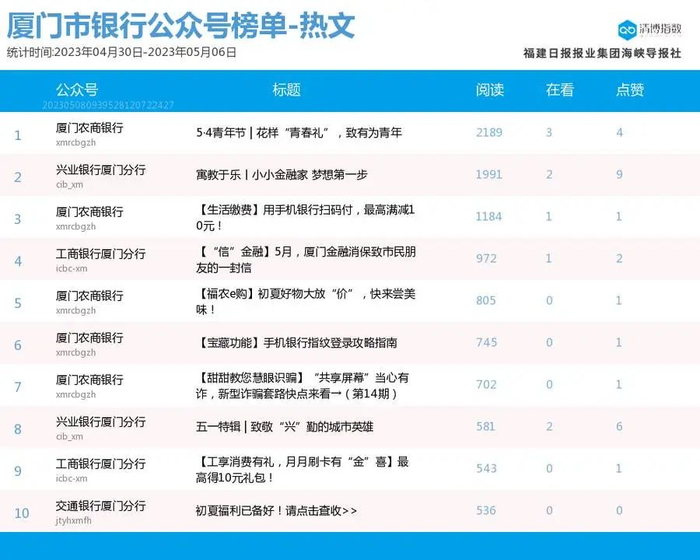Click the 点赞 column header
Screen dimensions: 700x560
pos(630,90)
